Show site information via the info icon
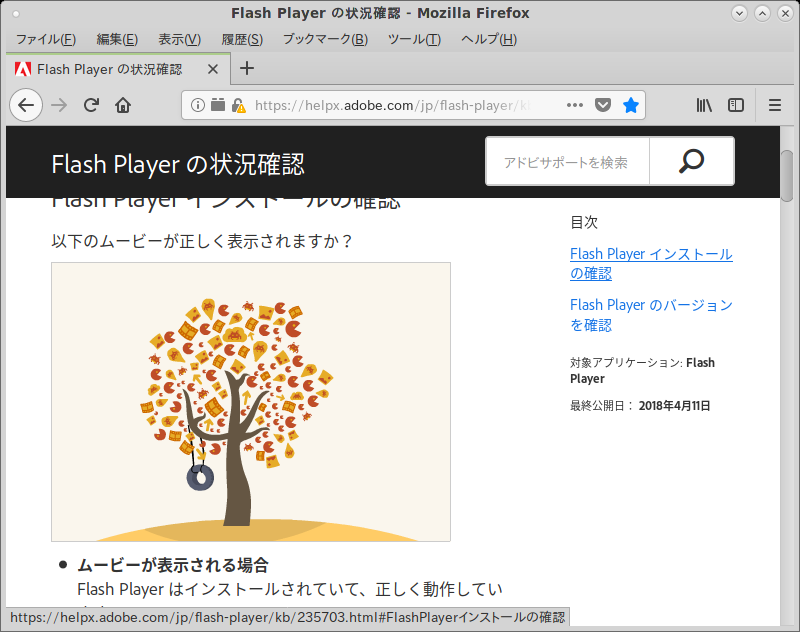Image resolution: width=800 pixels, height=632 pixels. click(197, 105)
